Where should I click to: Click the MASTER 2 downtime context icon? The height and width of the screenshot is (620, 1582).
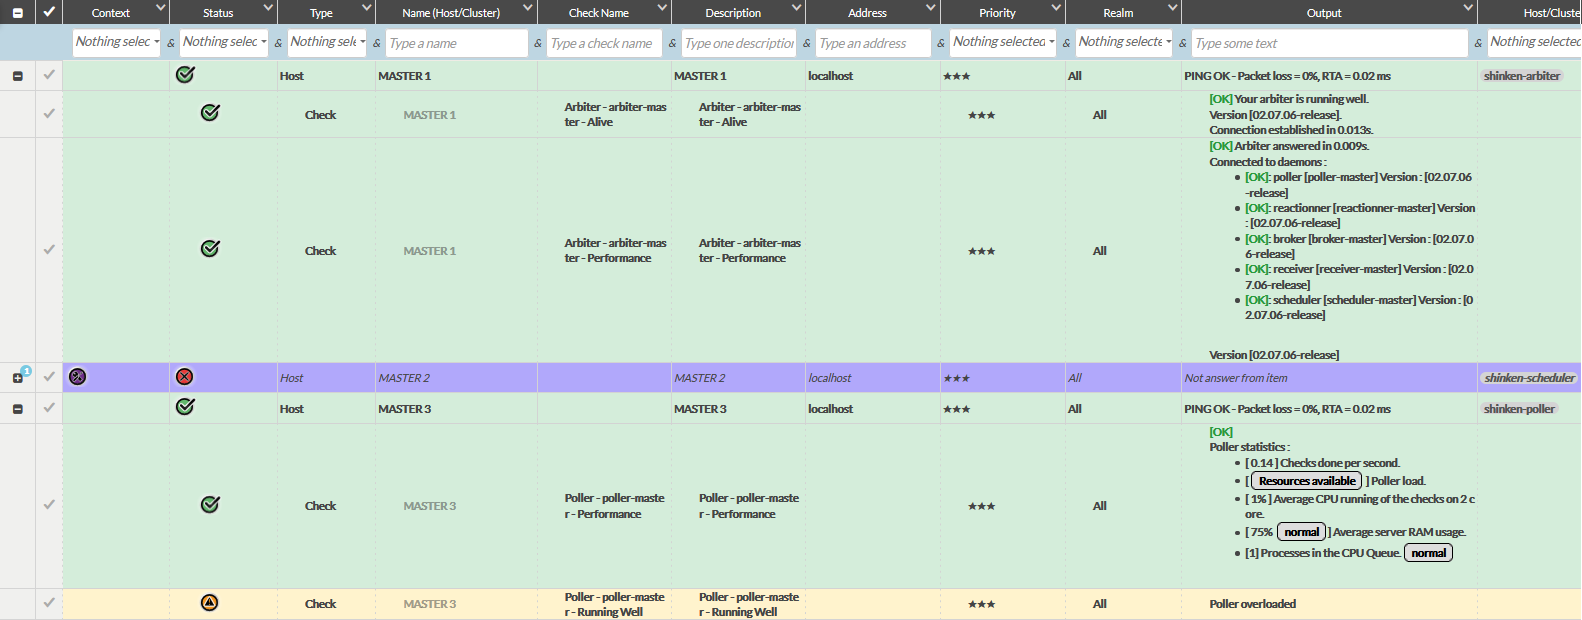point(78,377)
